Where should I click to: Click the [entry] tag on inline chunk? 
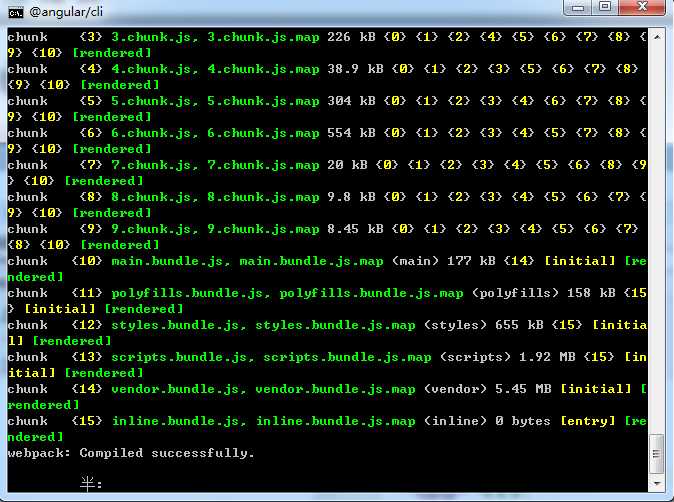[x=587, y=421]
